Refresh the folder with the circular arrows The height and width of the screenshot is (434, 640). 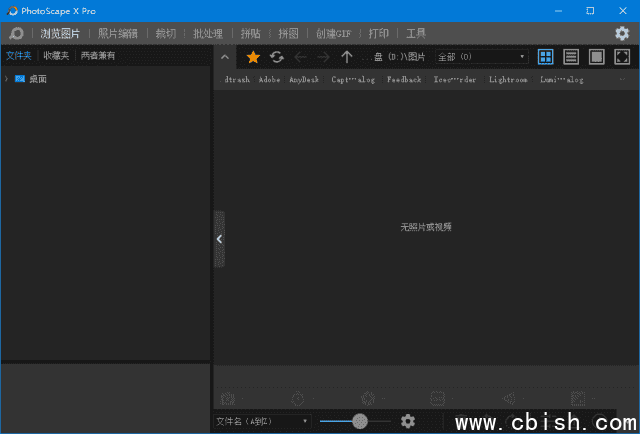277,57
